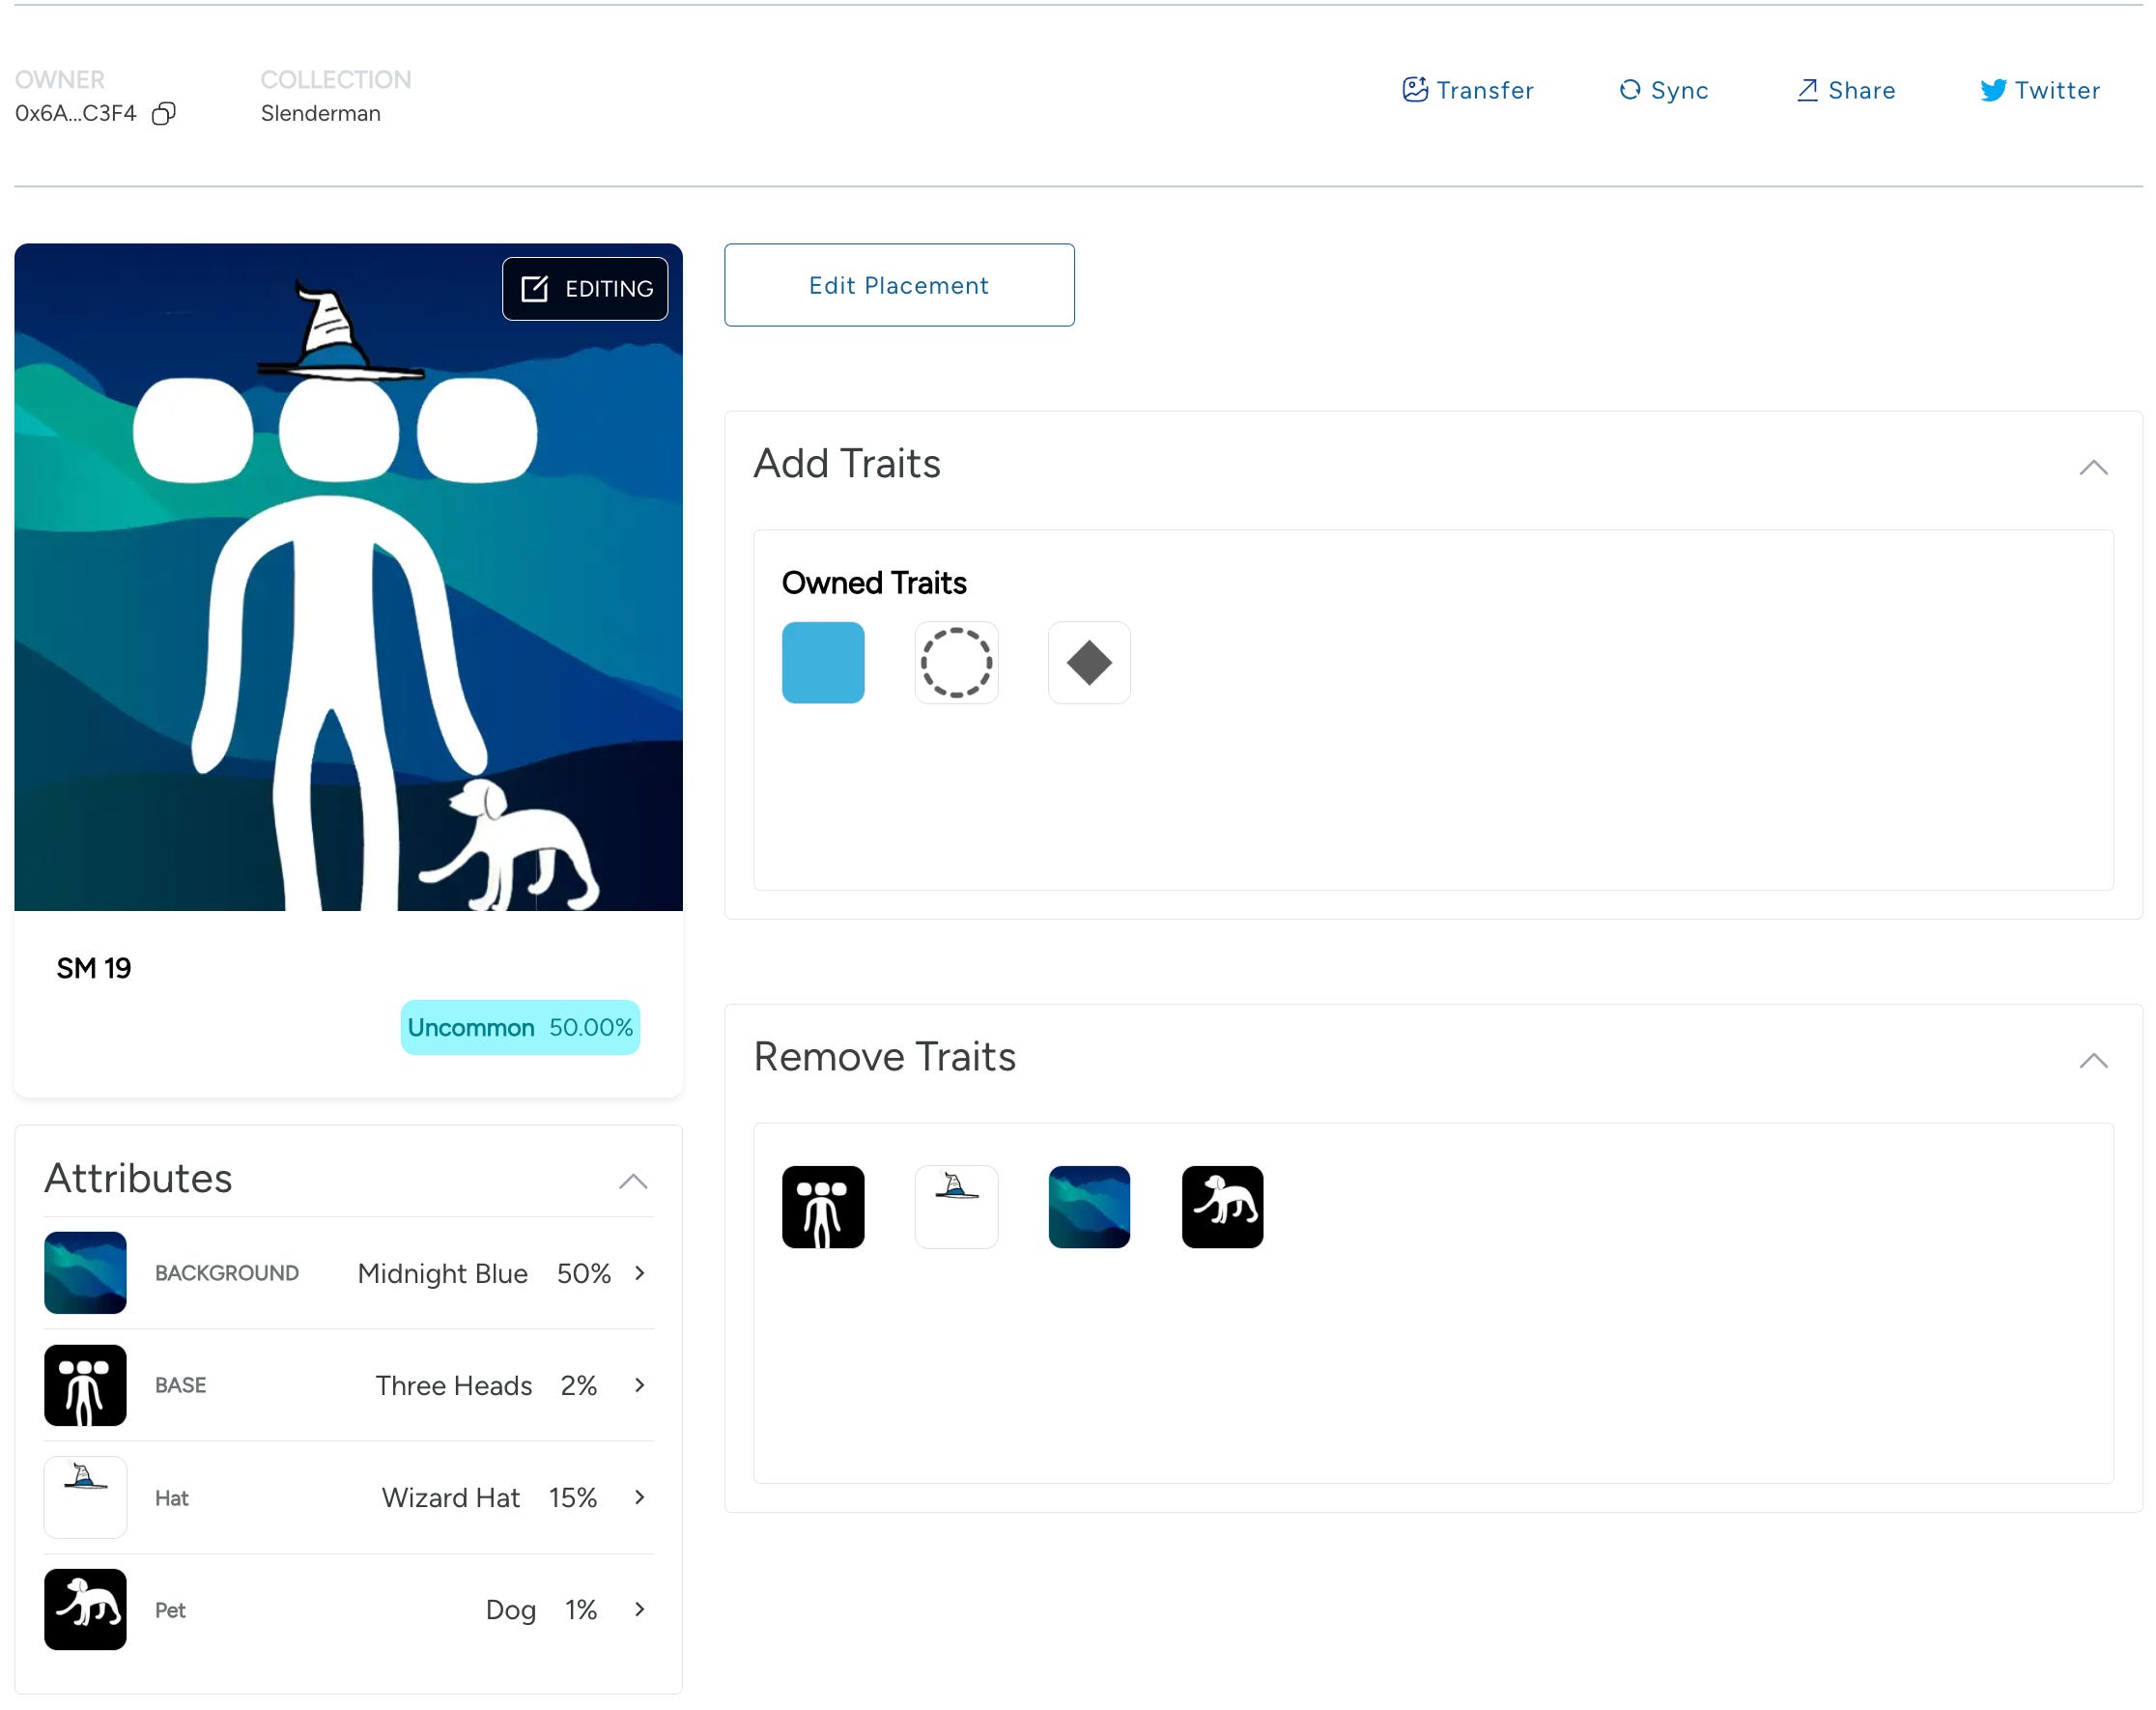The height and width of the screenshot is (1710, 2156).
Task: Collapse the Attributes panel
Action: pos(635,1182)
